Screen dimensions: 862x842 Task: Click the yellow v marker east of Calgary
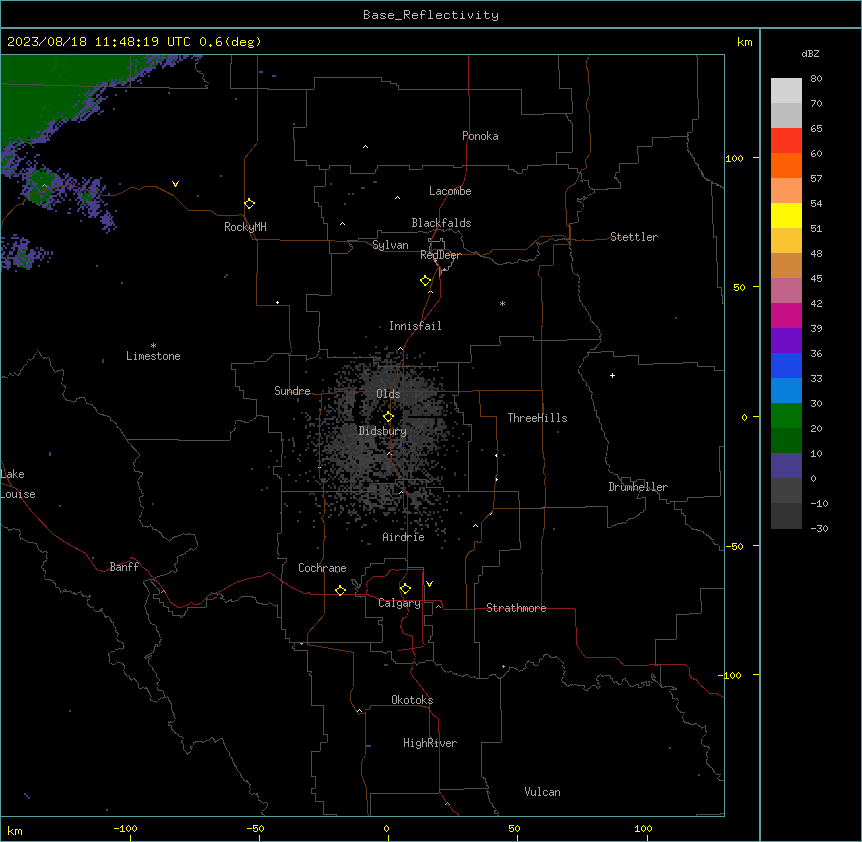(429, 584)
